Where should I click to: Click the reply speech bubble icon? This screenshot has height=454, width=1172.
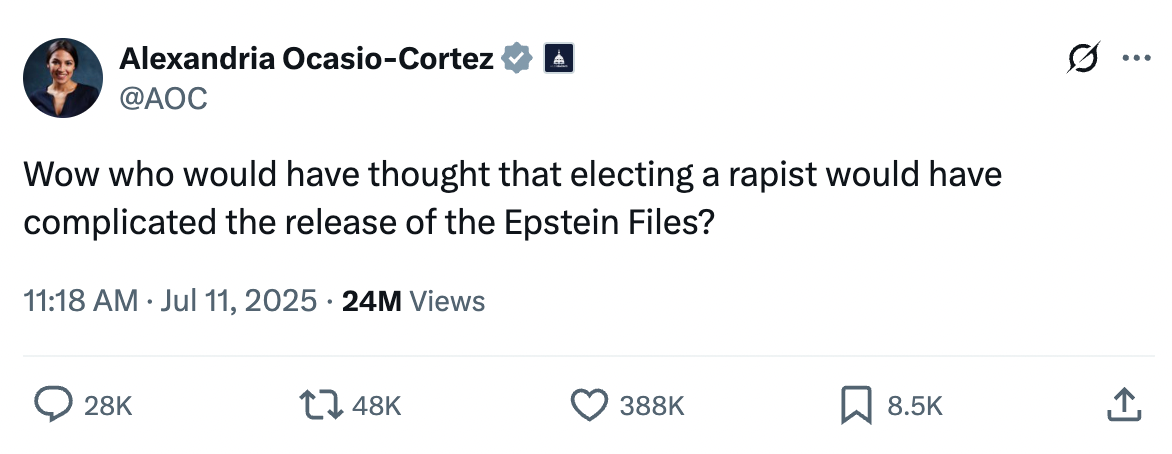[x=52, y=405]
